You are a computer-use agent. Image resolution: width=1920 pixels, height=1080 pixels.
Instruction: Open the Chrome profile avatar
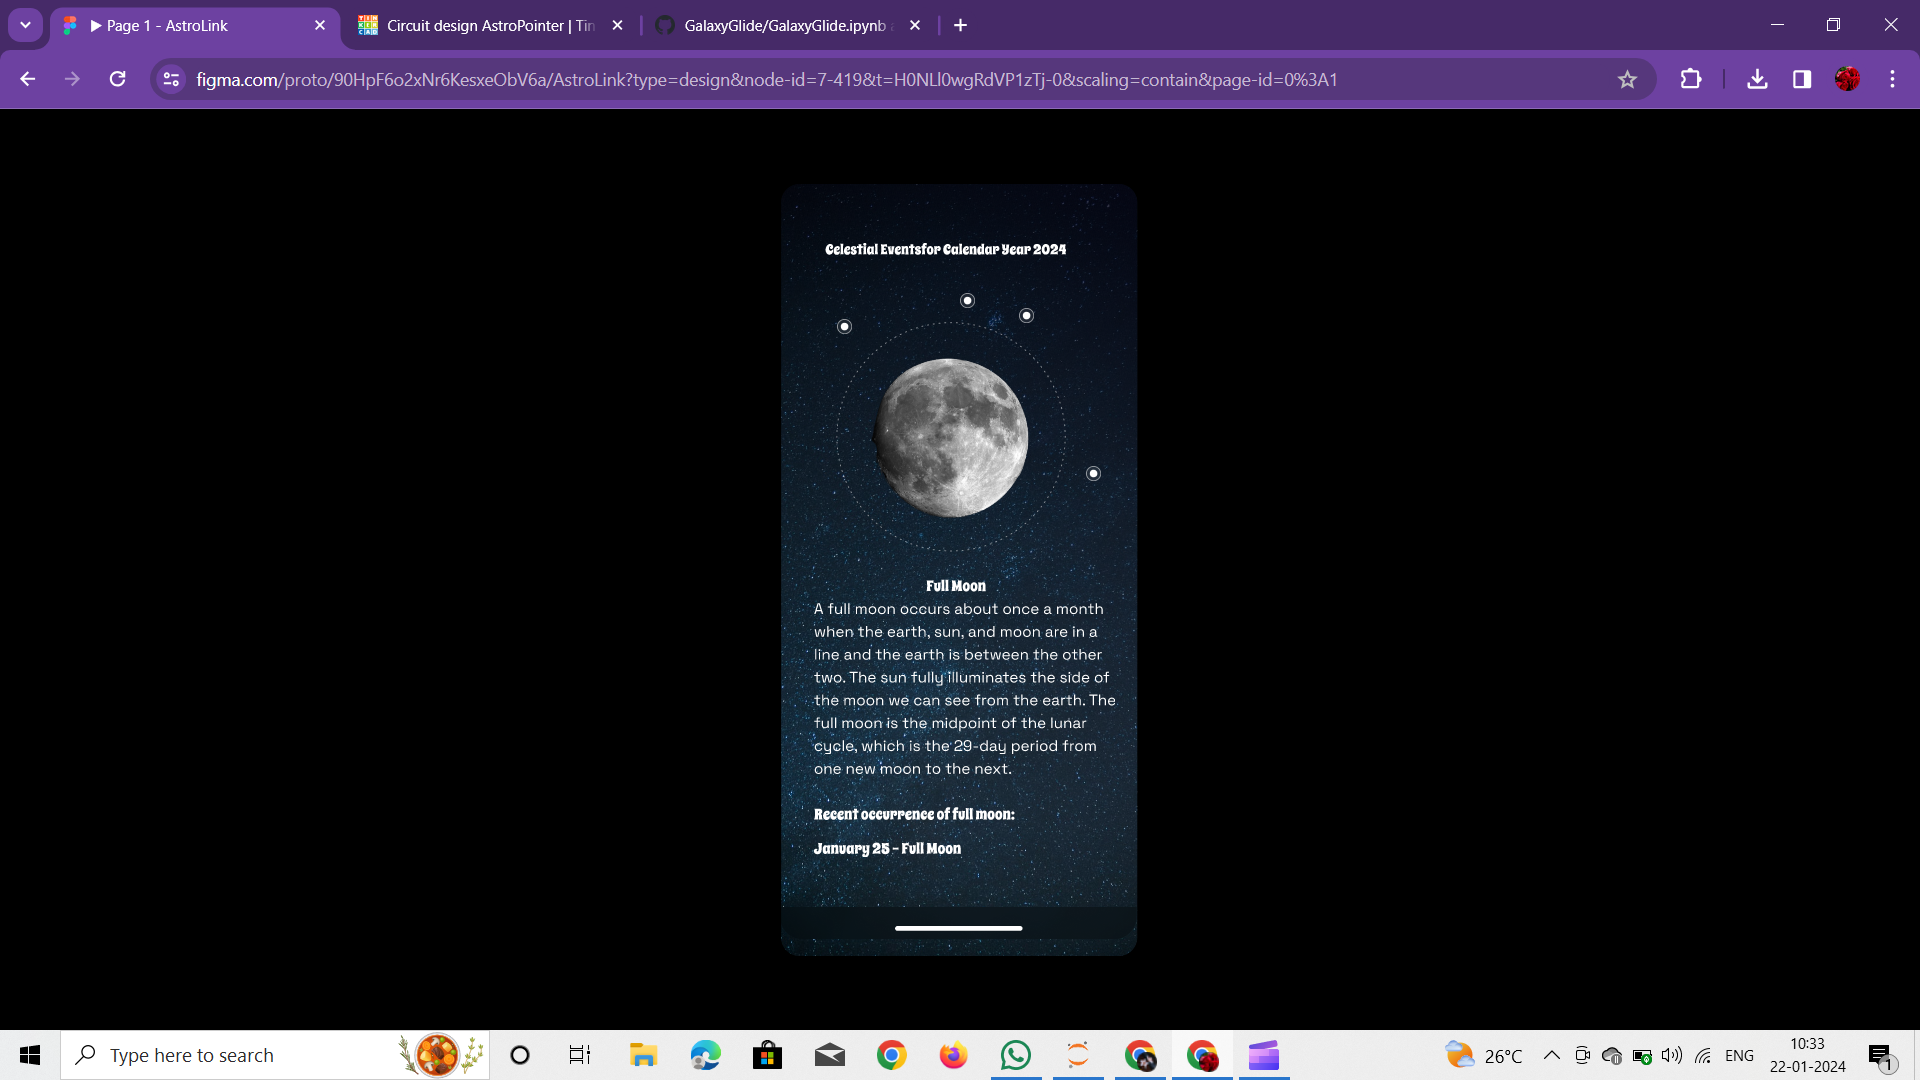coord(1847,79)
